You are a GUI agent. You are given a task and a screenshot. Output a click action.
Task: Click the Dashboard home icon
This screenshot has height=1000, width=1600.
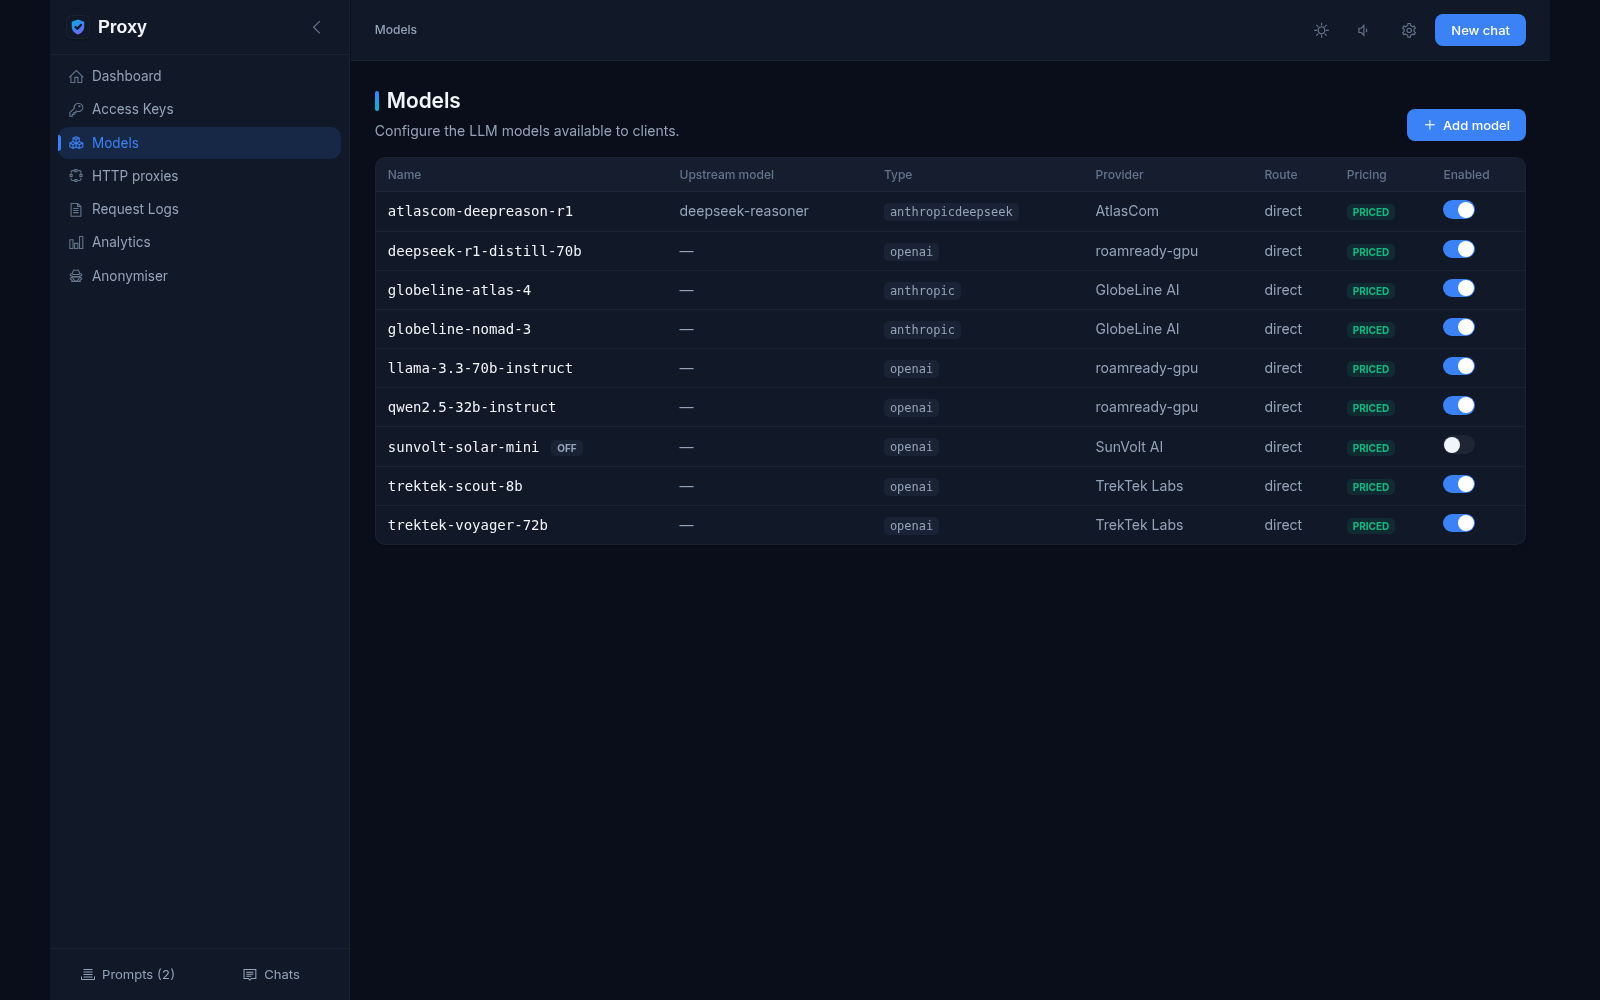[76, 76]
